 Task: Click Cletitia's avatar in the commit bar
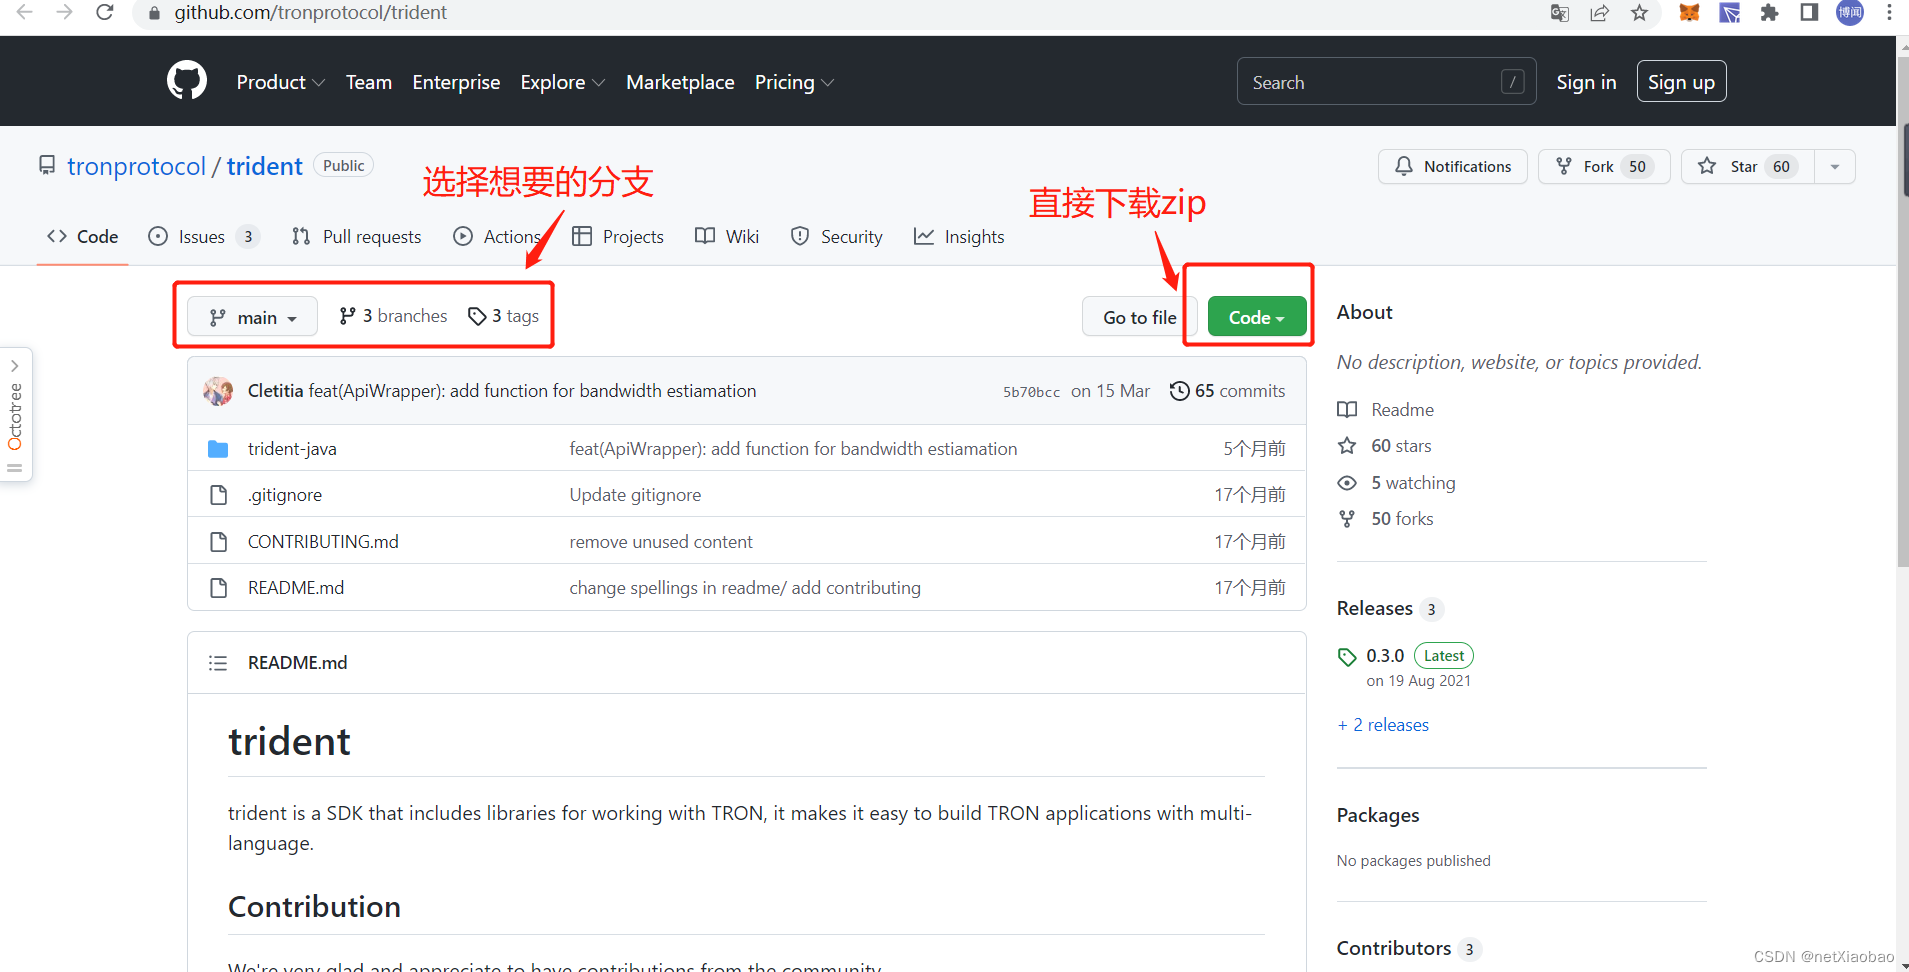tap(218, 391)
